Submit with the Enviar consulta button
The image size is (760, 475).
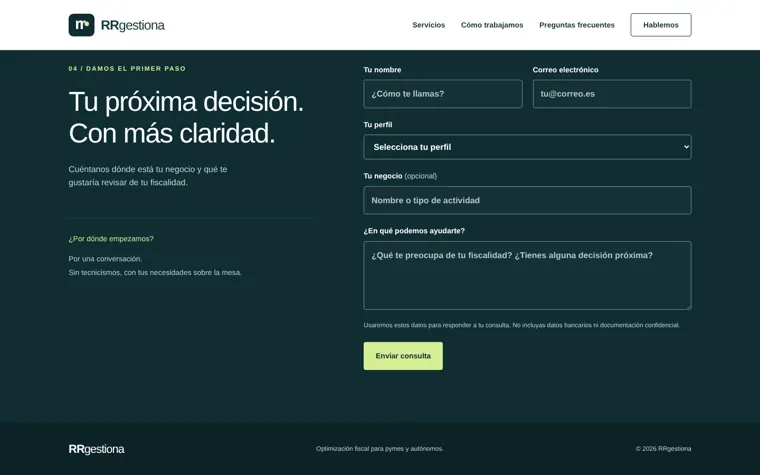tap(403, 356)
